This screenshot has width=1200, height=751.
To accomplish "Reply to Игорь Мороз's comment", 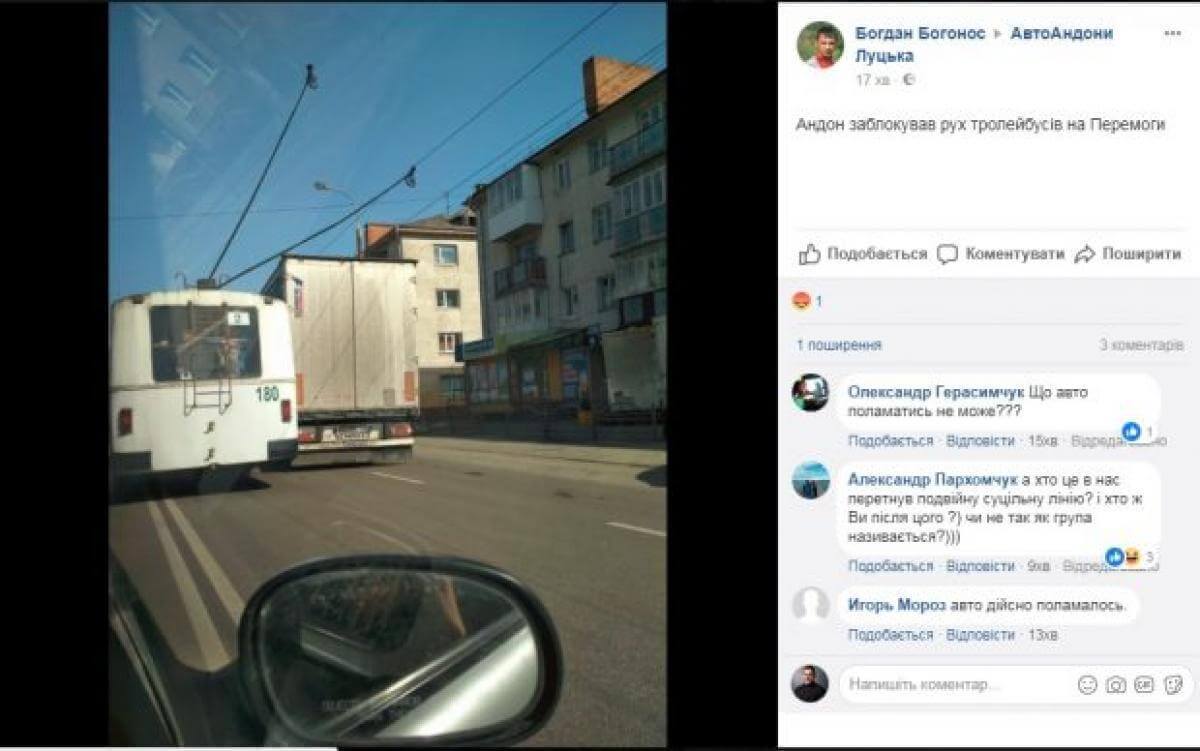I will coord(980,635).
